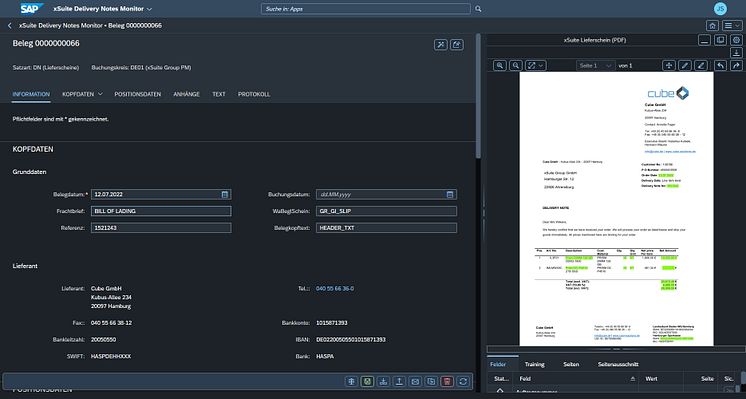Open calendar picker for Belegdatum

pos(225,195)
